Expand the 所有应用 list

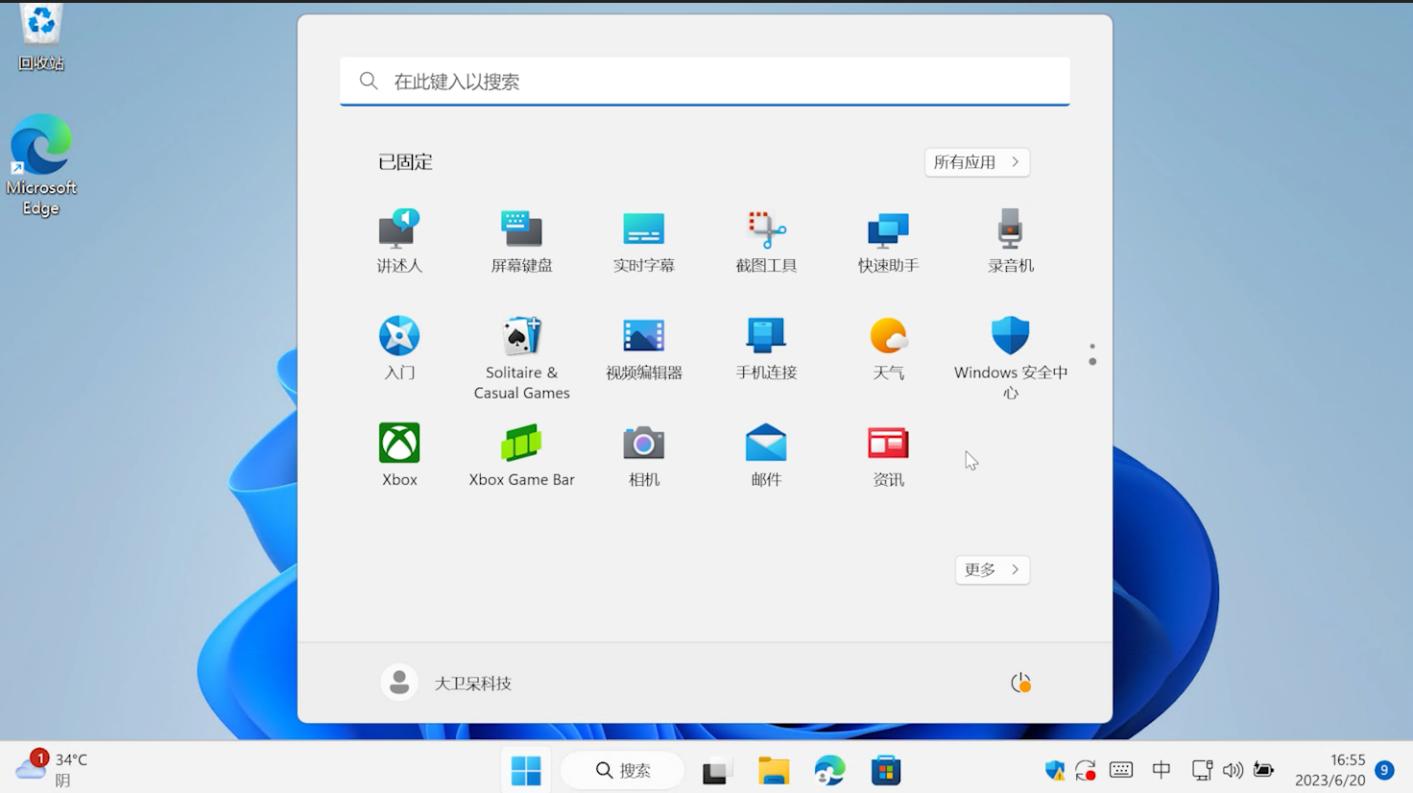(976, 162)
